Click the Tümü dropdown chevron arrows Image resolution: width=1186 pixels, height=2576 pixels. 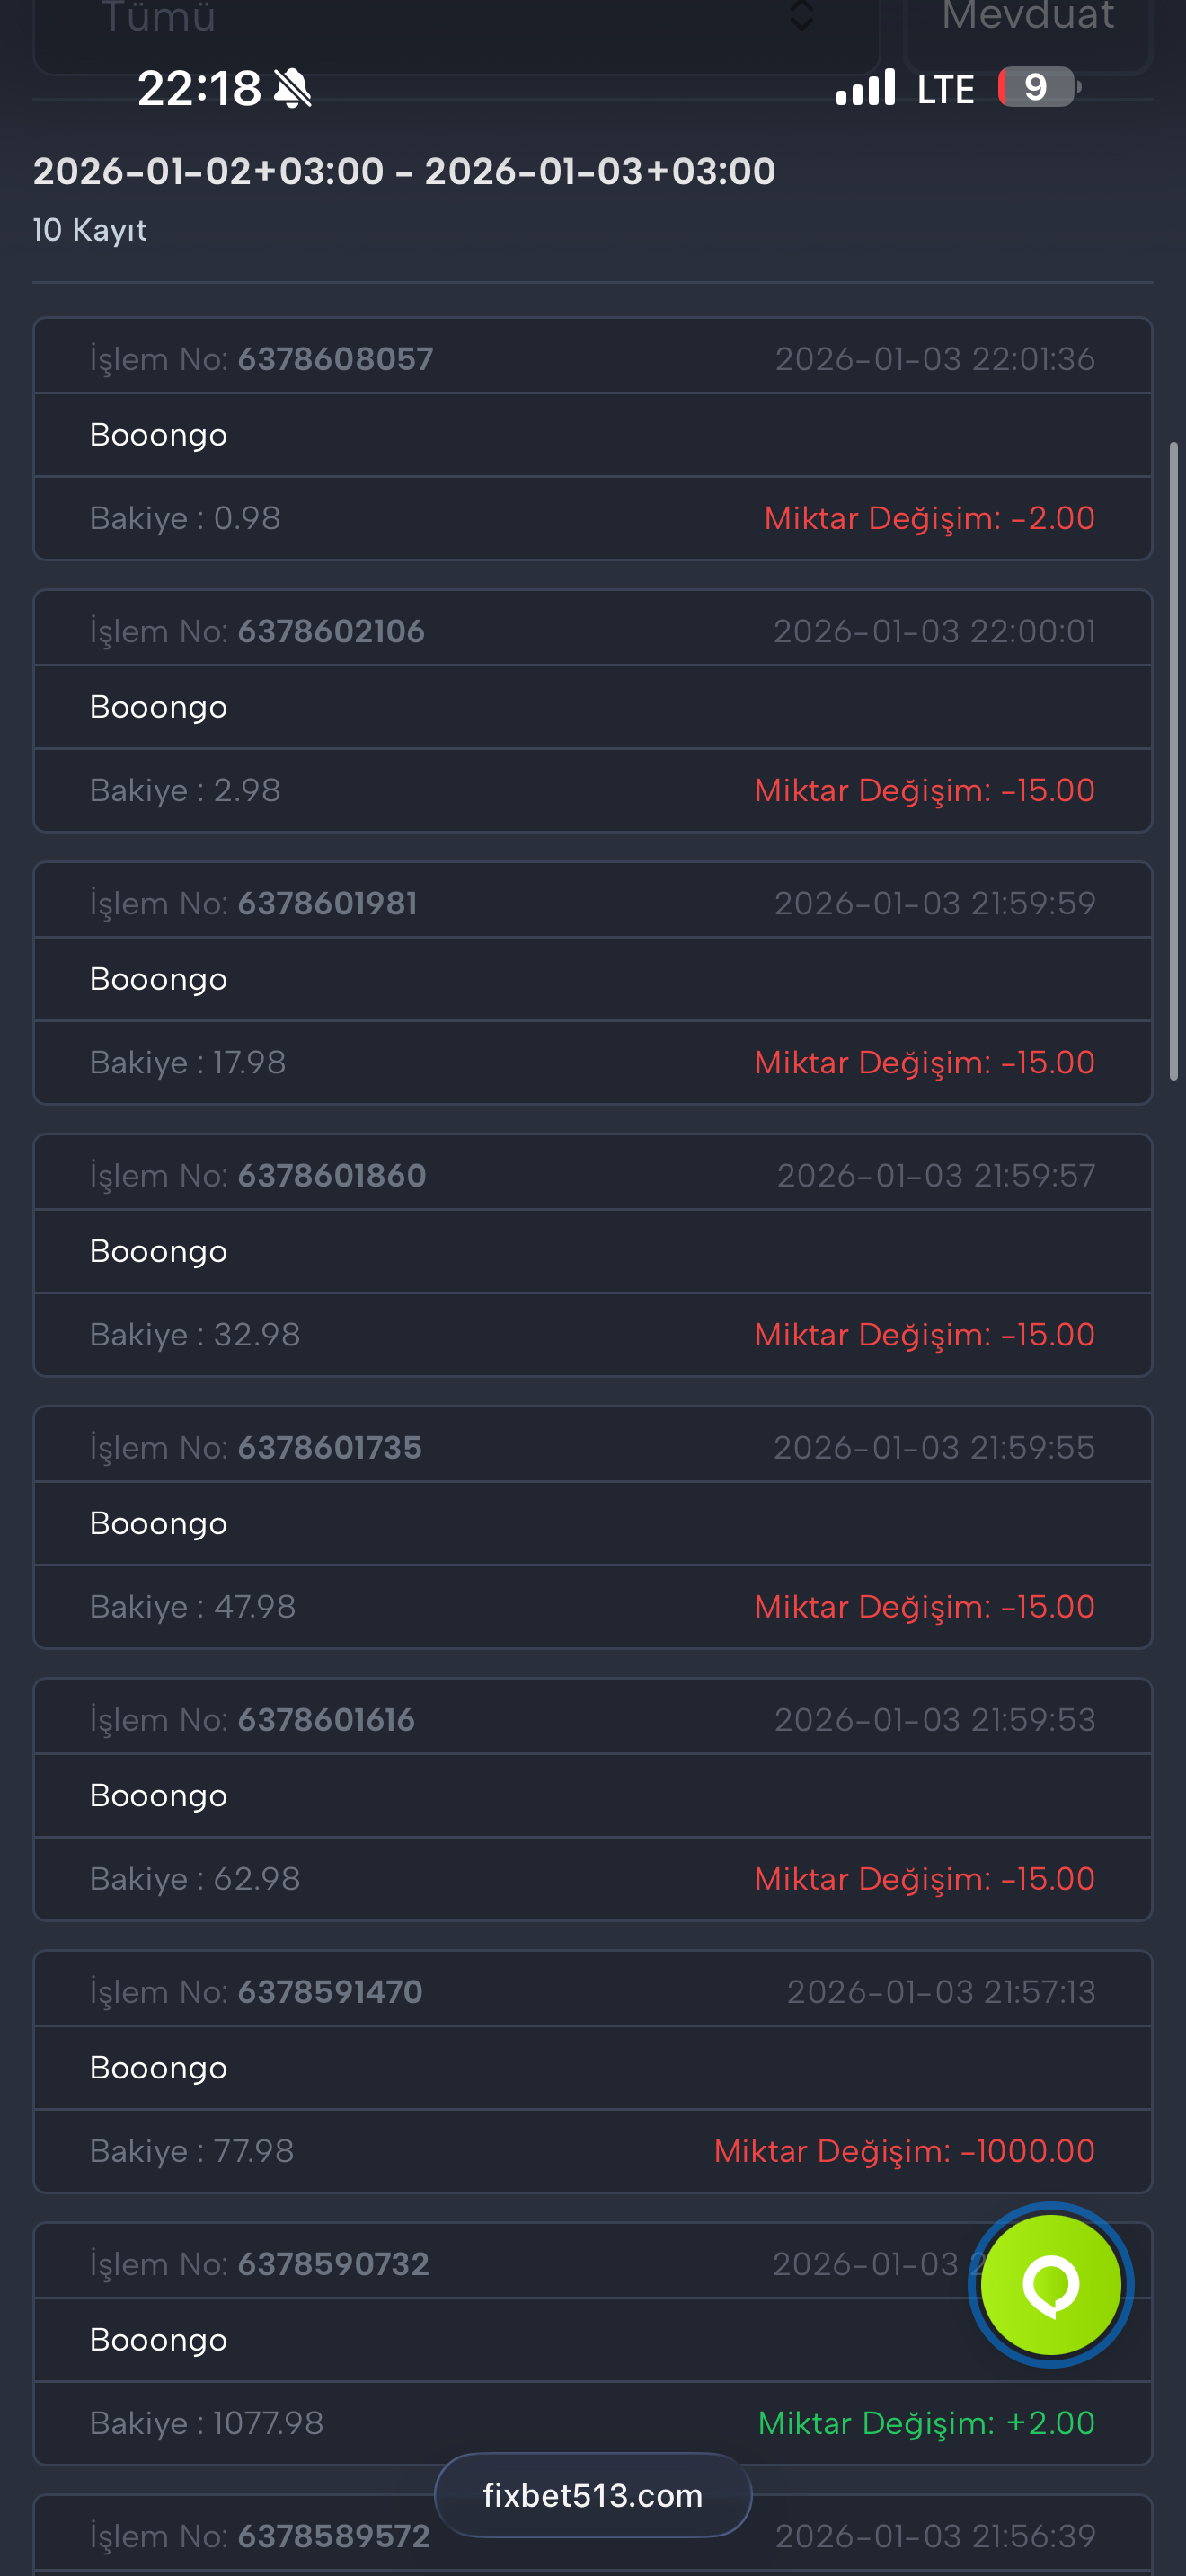click(801, 16)
